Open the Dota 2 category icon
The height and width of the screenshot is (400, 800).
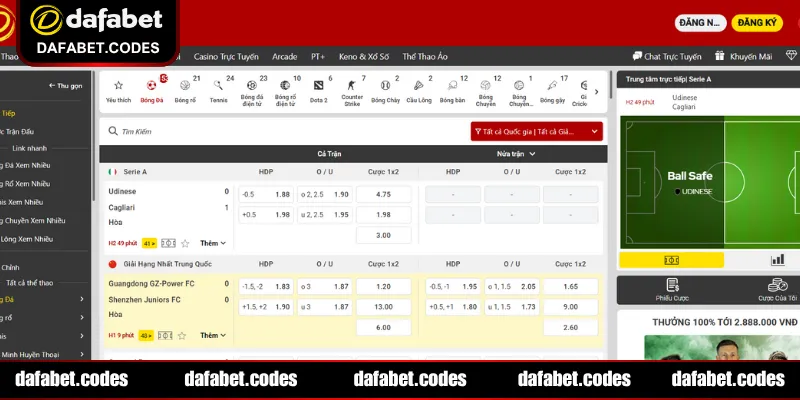pos(318,90)
